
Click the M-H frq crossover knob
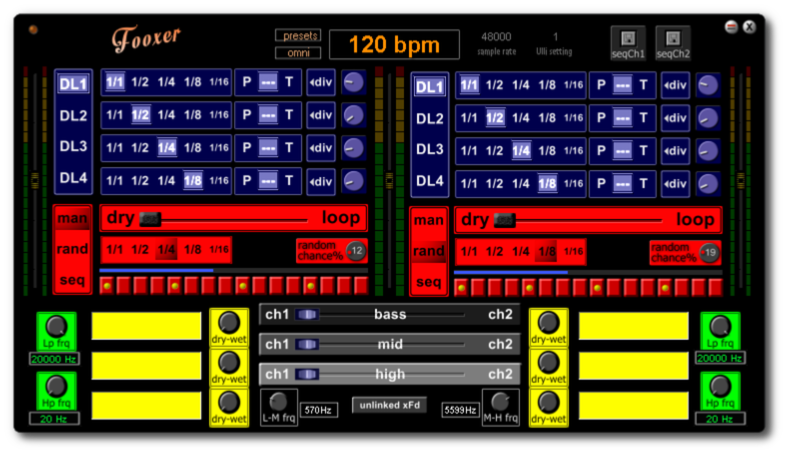coord(499,401)
